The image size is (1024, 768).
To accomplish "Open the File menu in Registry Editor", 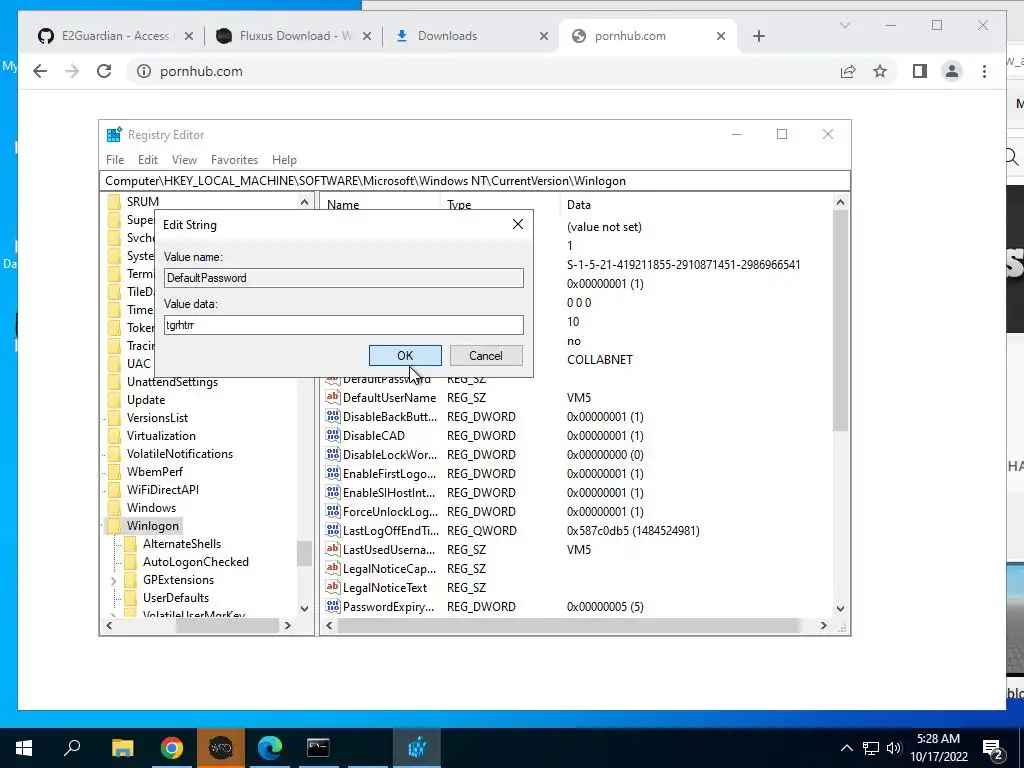I will click(115, 159).
